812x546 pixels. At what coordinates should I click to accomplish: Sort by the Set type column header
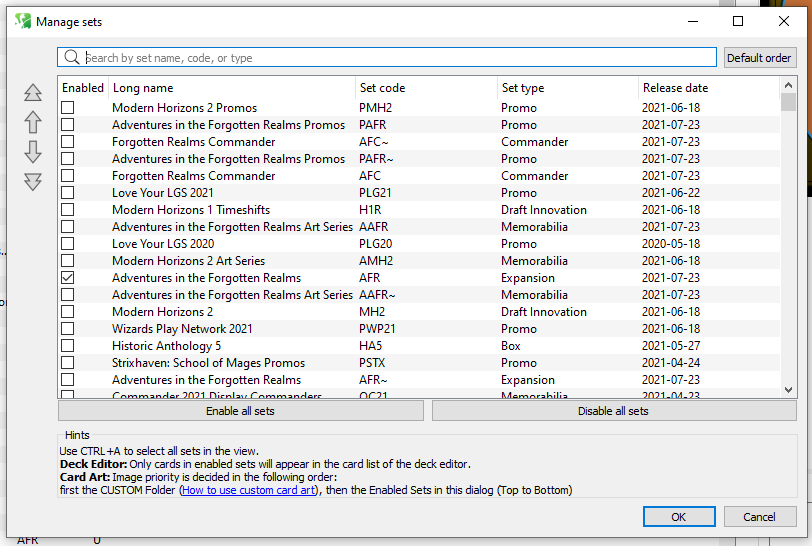[x=568, y=88]
